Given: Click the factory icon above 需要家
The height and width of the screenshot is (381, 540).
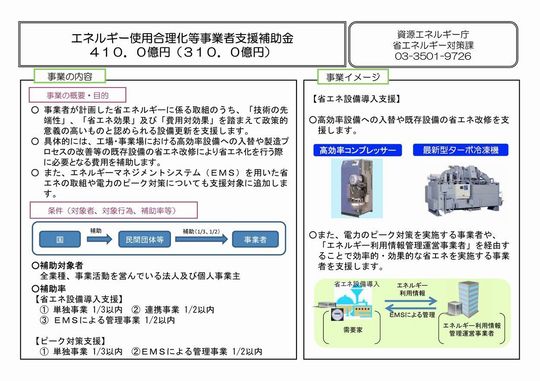Looking at the screenshot, I should pyautogui.click(x=355, y=303).
